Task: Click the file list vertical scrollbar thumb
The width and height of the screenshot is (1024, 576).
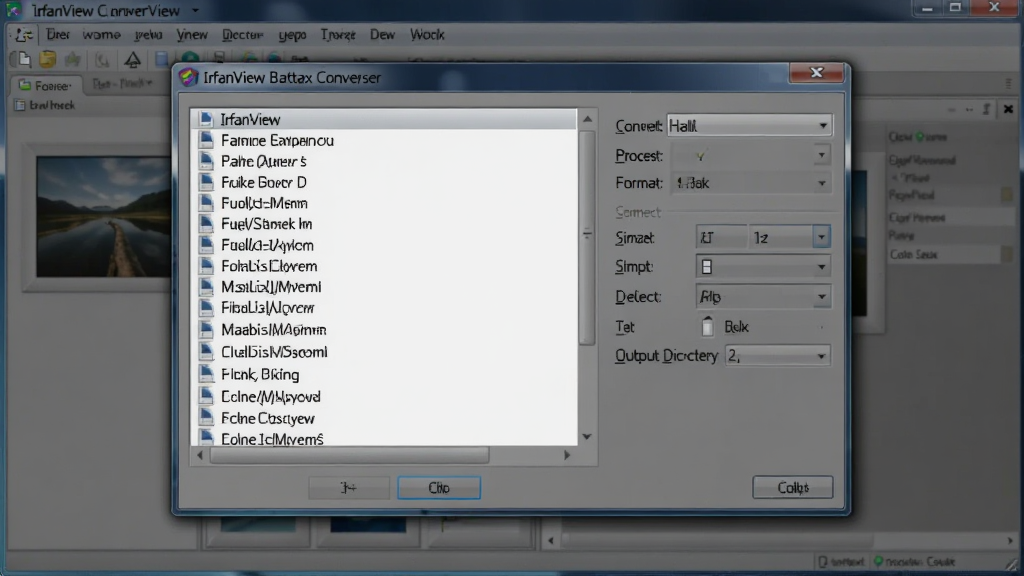Action: coord(587,236)
